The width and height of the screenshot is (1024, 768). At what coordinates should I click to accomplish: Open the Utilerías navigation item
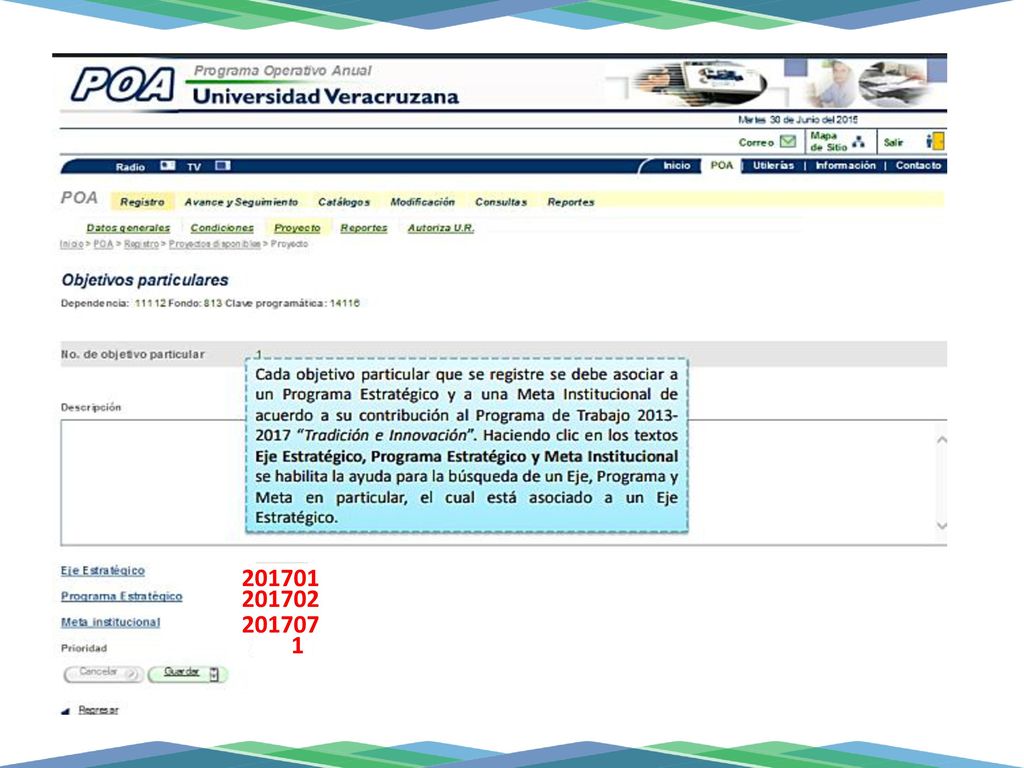pos(773,166)
